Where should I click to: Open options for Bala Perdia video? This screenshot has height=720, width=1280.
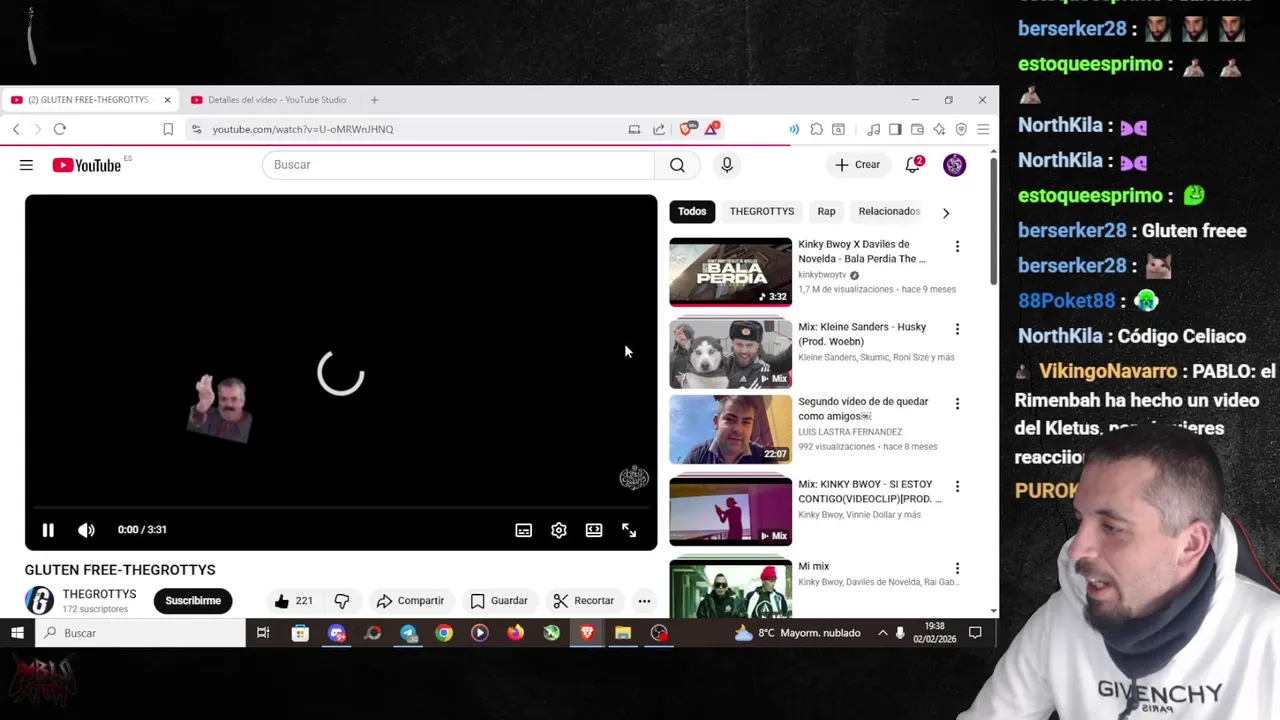click(x=957, y=246)
